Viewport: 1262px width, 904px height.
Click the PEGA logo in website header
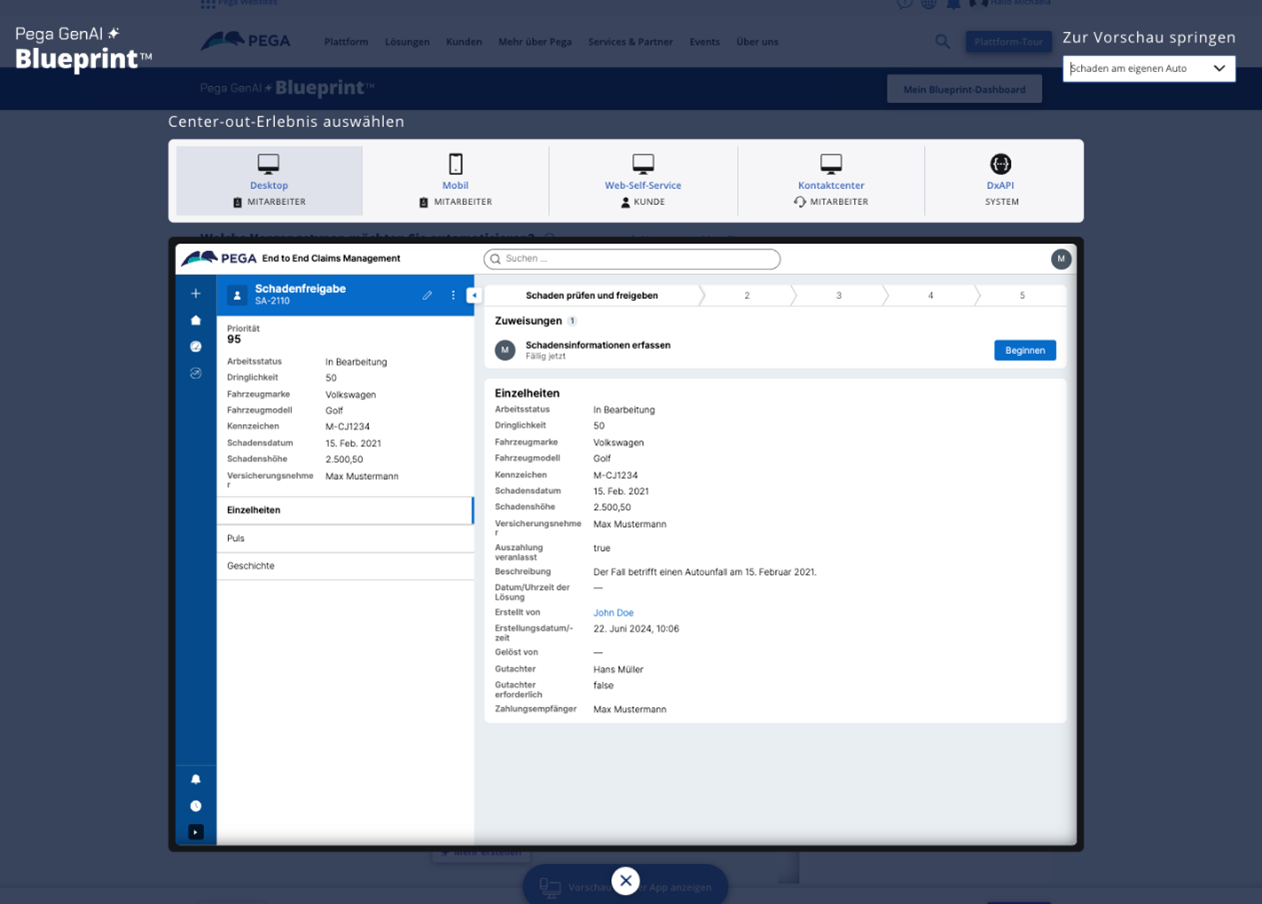pyautogui.click(x=246, y=41)
